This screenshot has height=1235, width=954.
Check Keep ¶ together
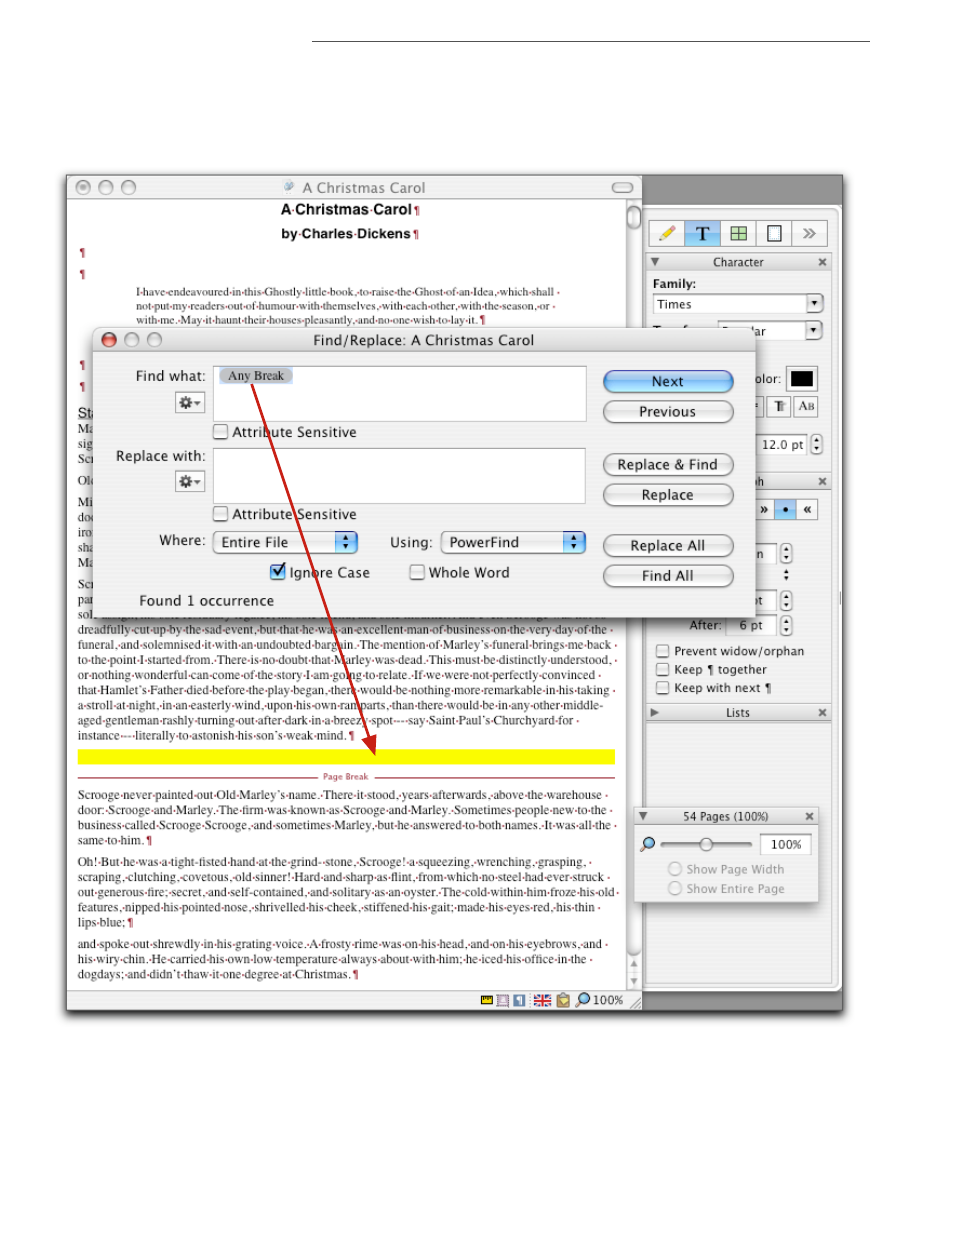tap(662, 670)
